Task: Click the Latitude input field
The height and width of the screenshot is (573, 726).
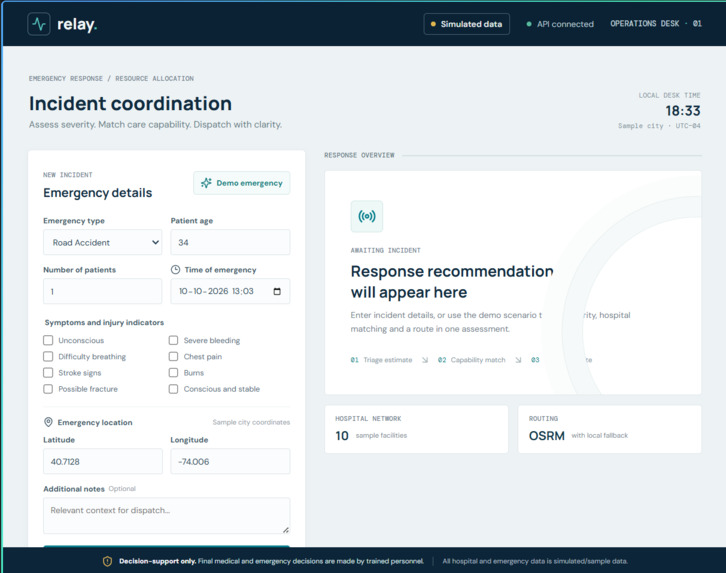Action: coord(103,461)
